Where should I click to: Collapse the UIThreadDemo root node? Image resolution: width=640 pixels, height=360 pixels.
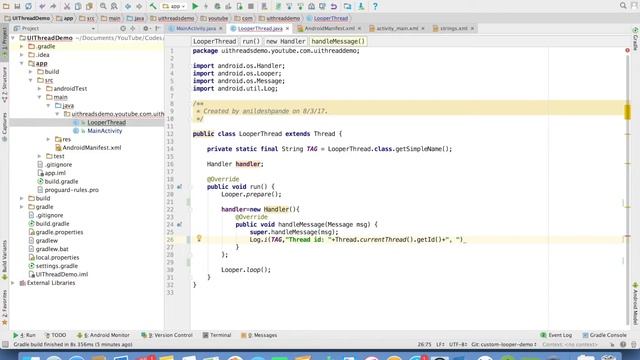[13, 38]
